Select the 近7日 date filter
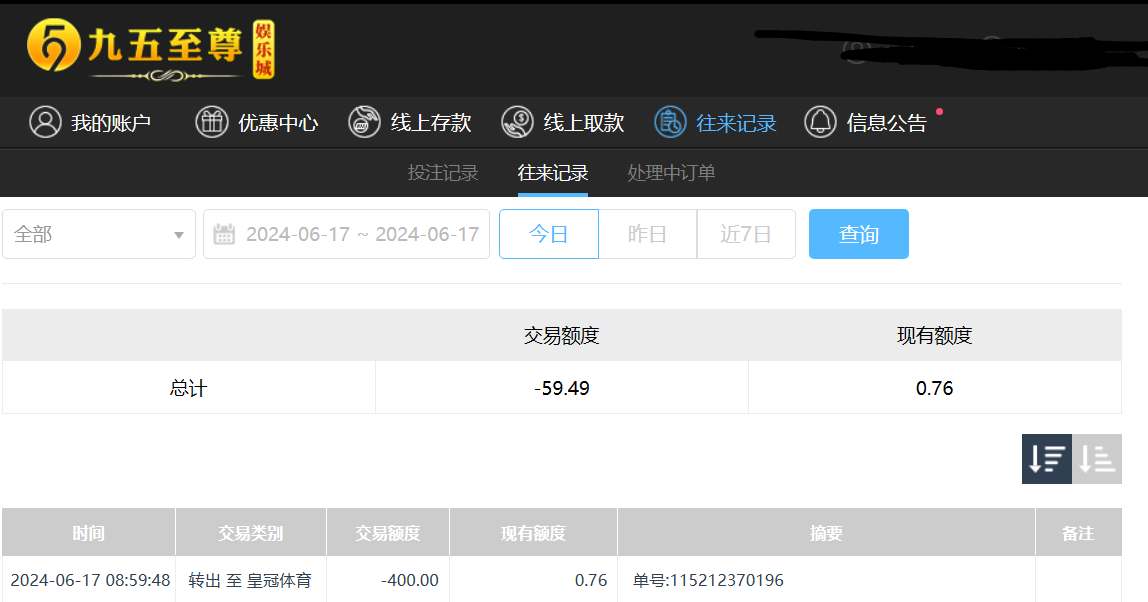1148x602 pixels. pos(746,234)
